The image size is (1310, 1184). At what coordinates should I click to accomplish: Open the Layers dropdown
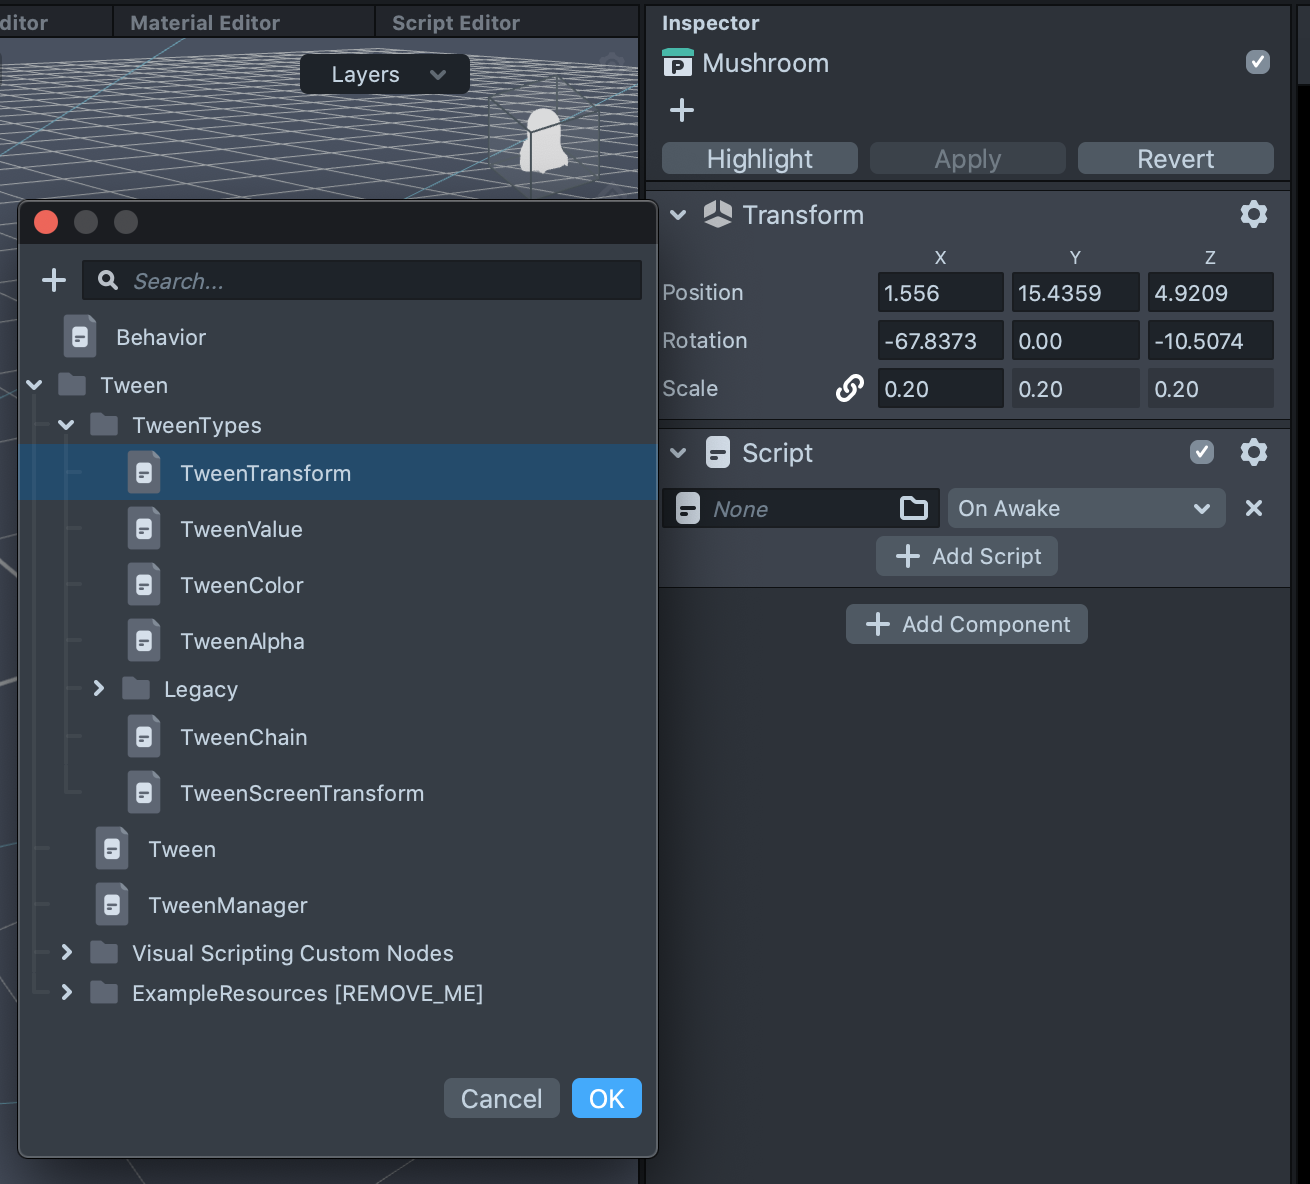point(385,75)
